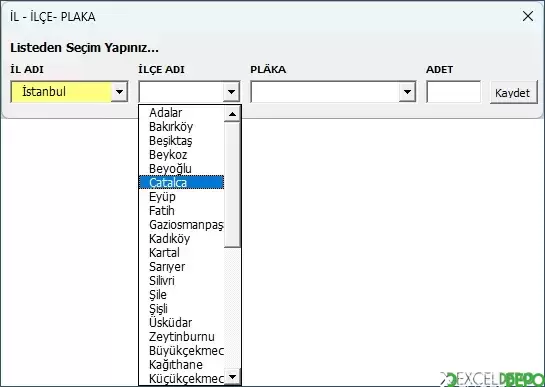
Task: Click the list scroll down arrow
Action: 232,377
